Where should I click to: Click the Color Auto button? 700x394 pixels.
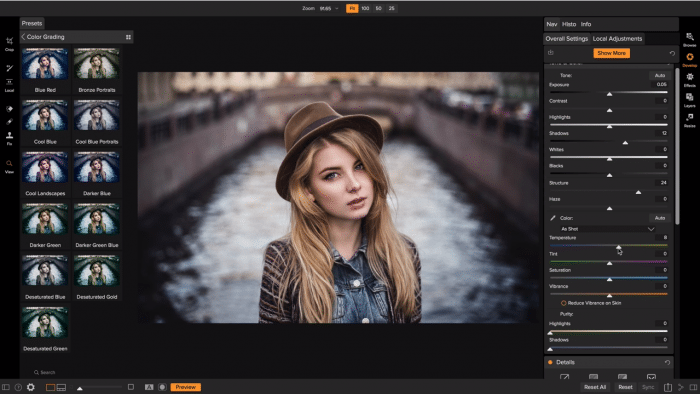[660, 218]
